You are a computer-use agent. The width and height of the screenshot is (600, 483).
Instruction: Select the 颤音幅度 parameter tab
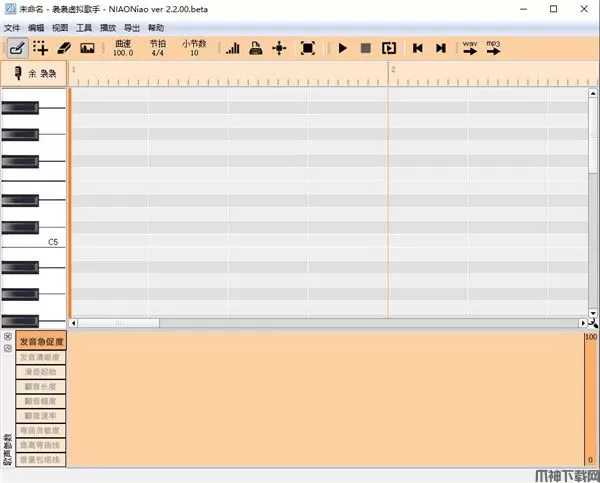[41, 401]
